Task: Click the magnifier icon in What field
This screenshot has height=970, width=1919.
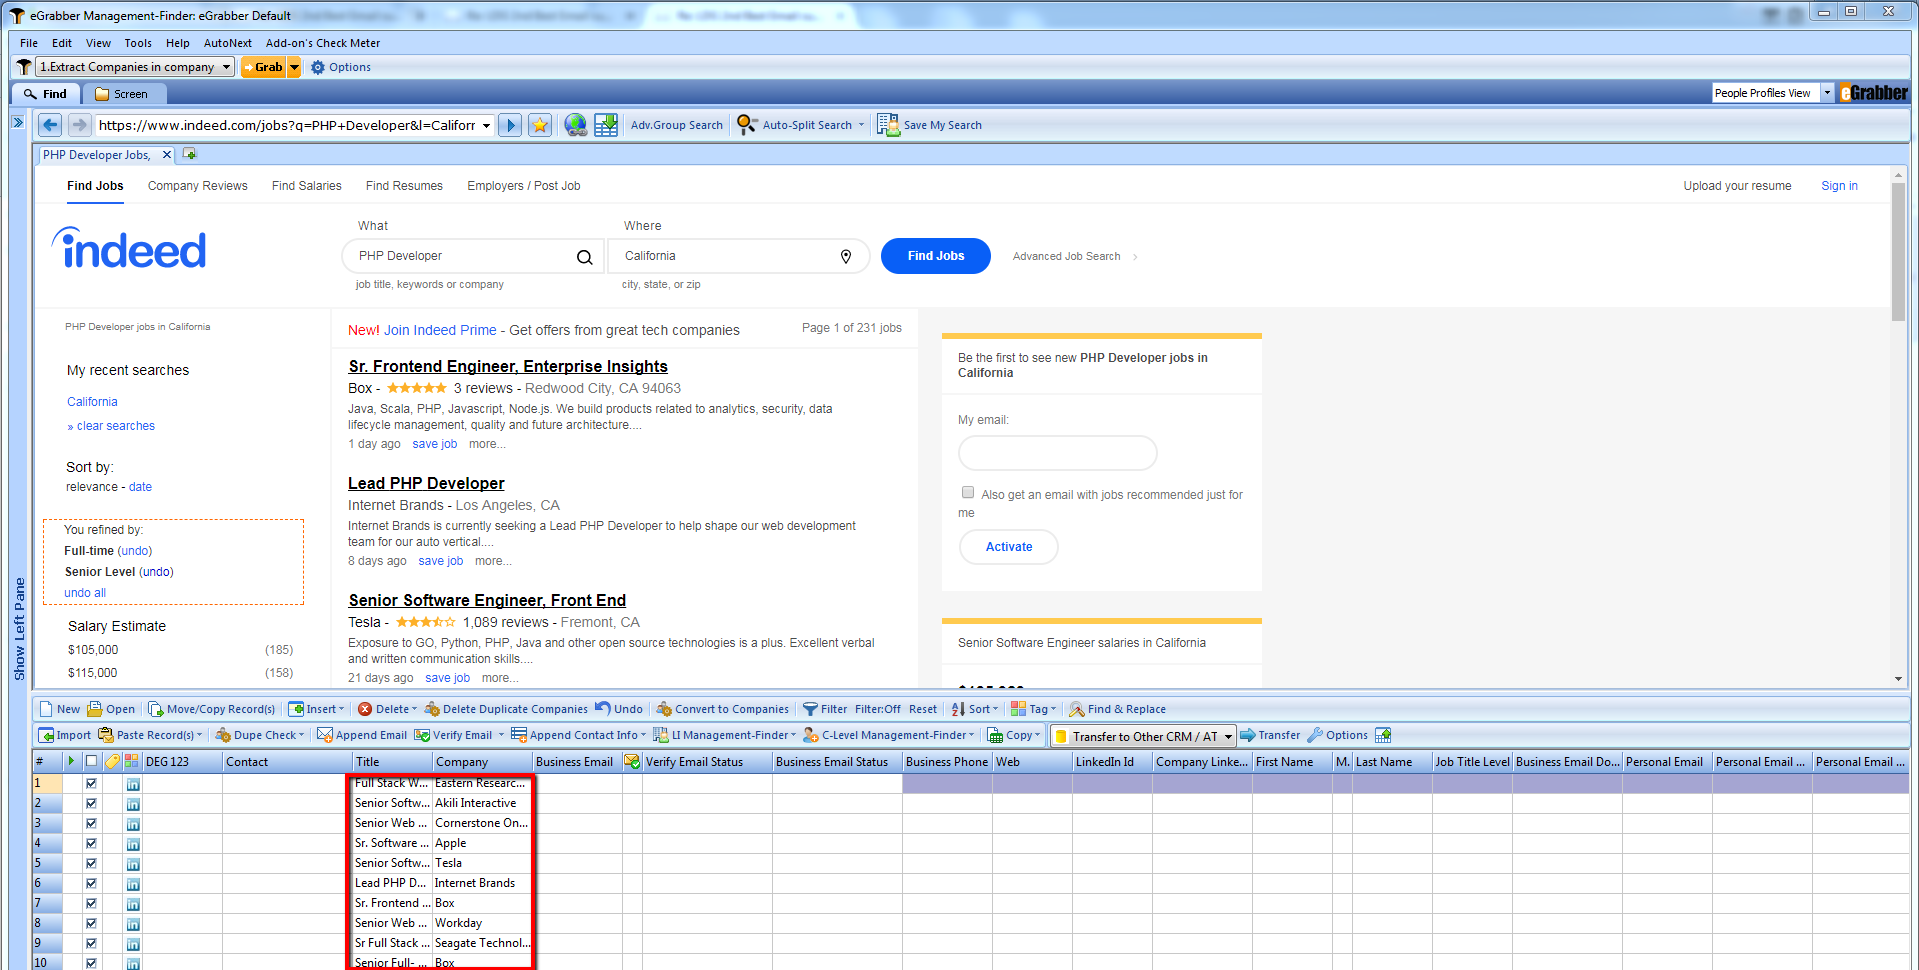Action: pos(584,257)
